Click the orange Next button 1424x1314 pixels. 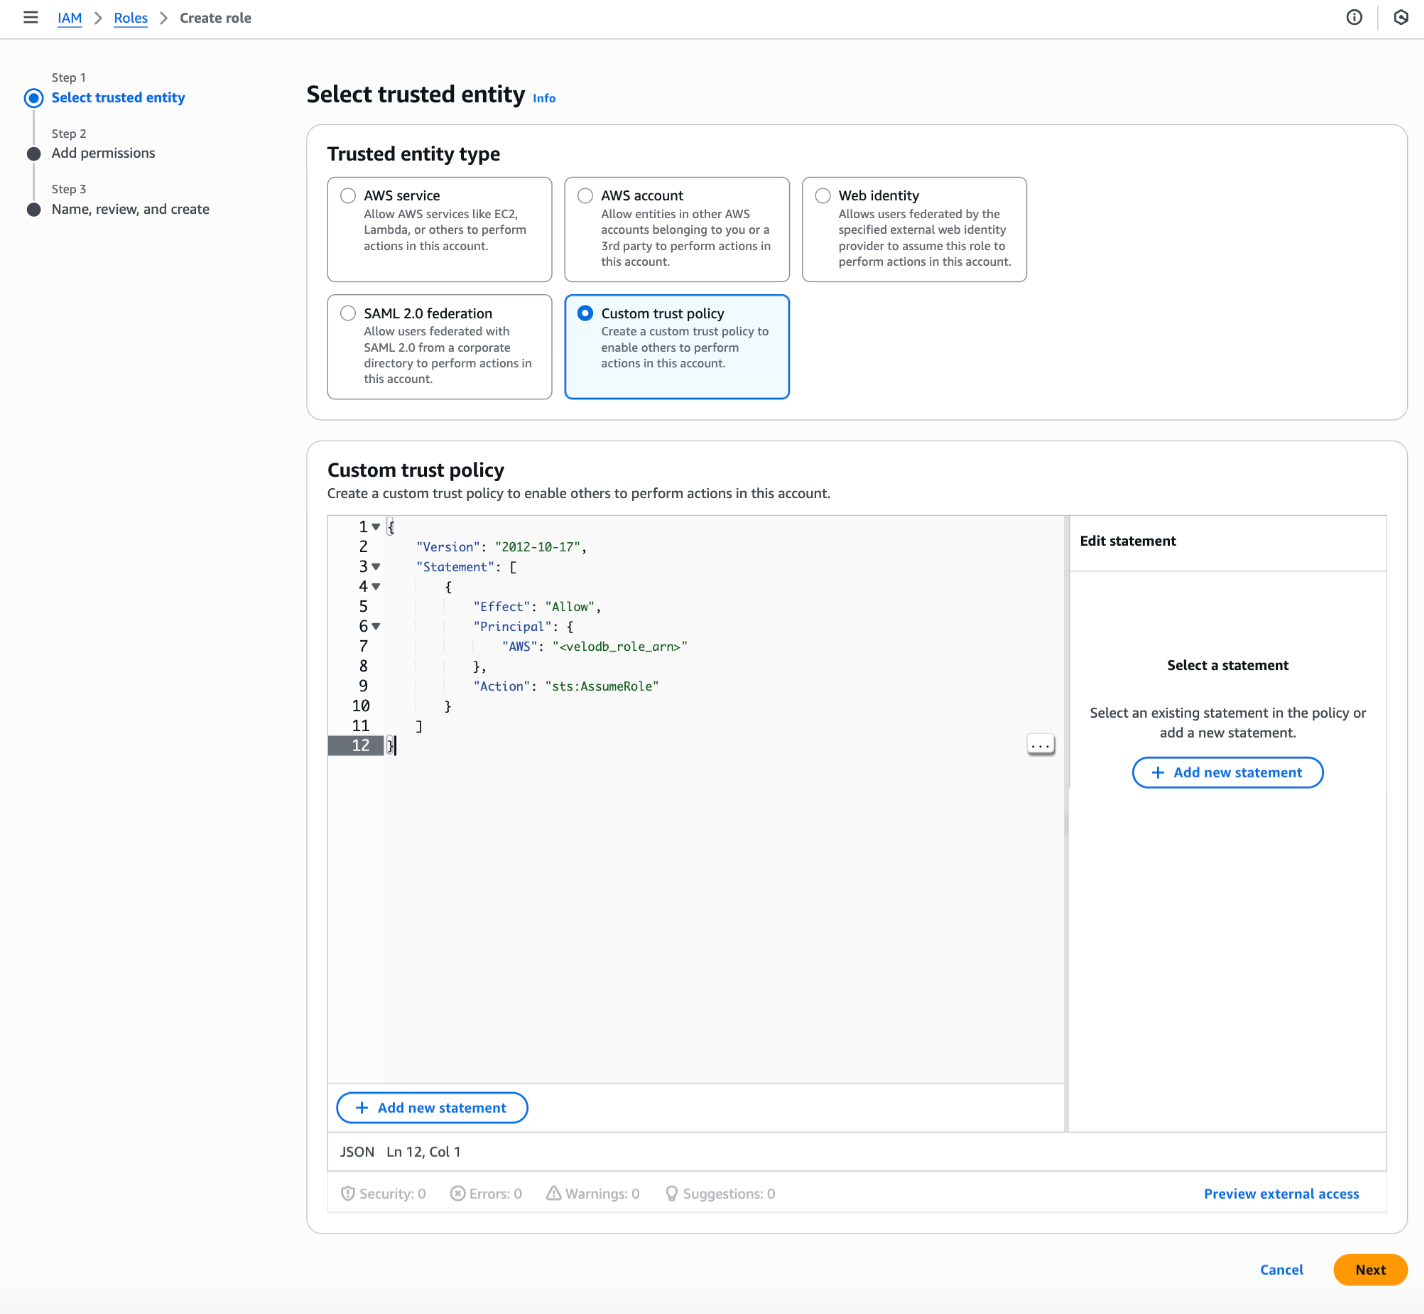(1370, 1270)
